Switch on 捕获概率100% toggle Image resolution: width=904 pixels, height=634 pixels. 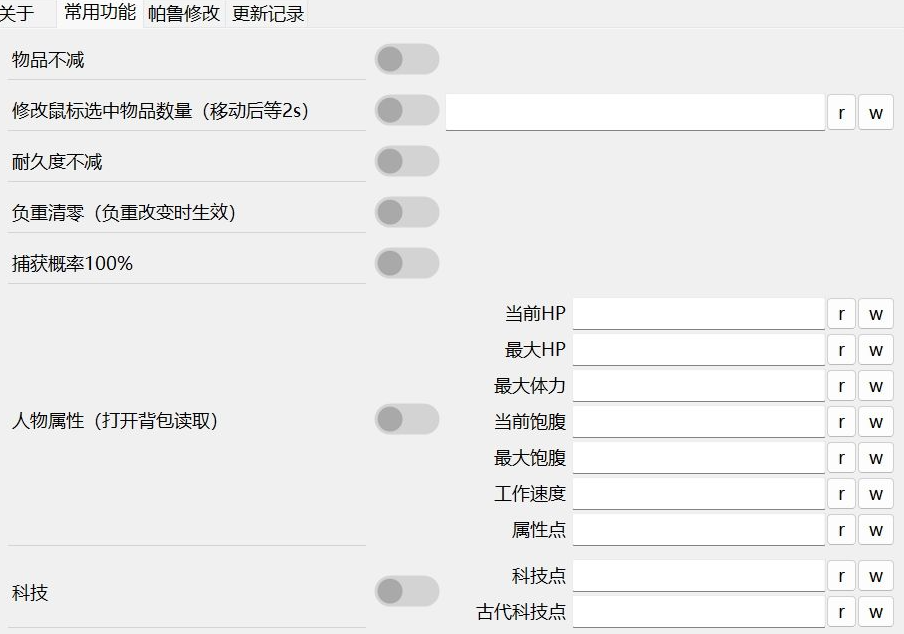(x=407, y=264)
